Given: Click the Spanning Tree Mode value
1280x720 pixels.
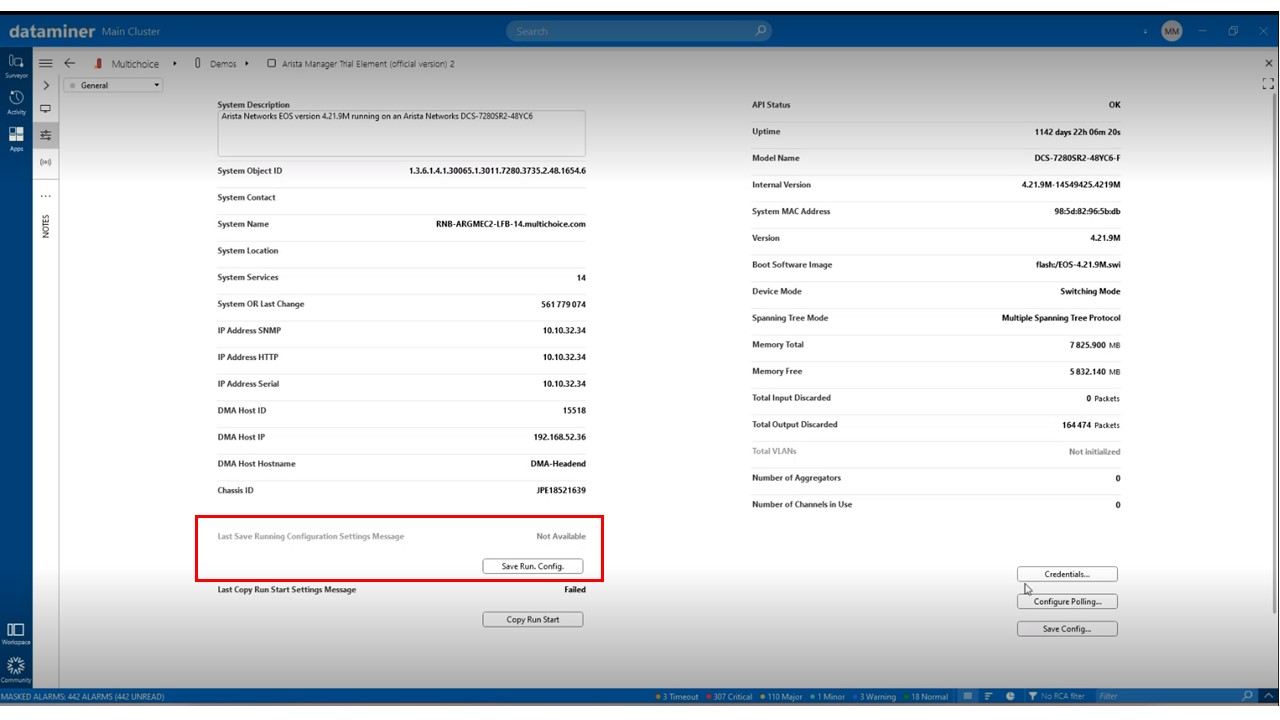Looking at the screenshot, I should 1061,318.
